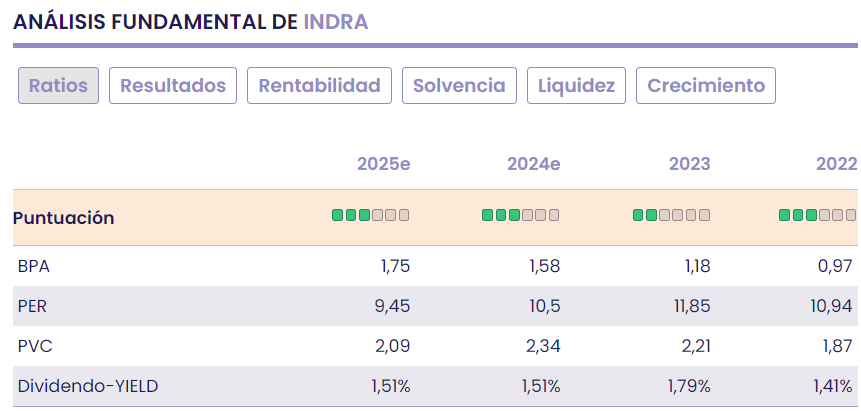View the Crecimiento tab

[706, 86]
